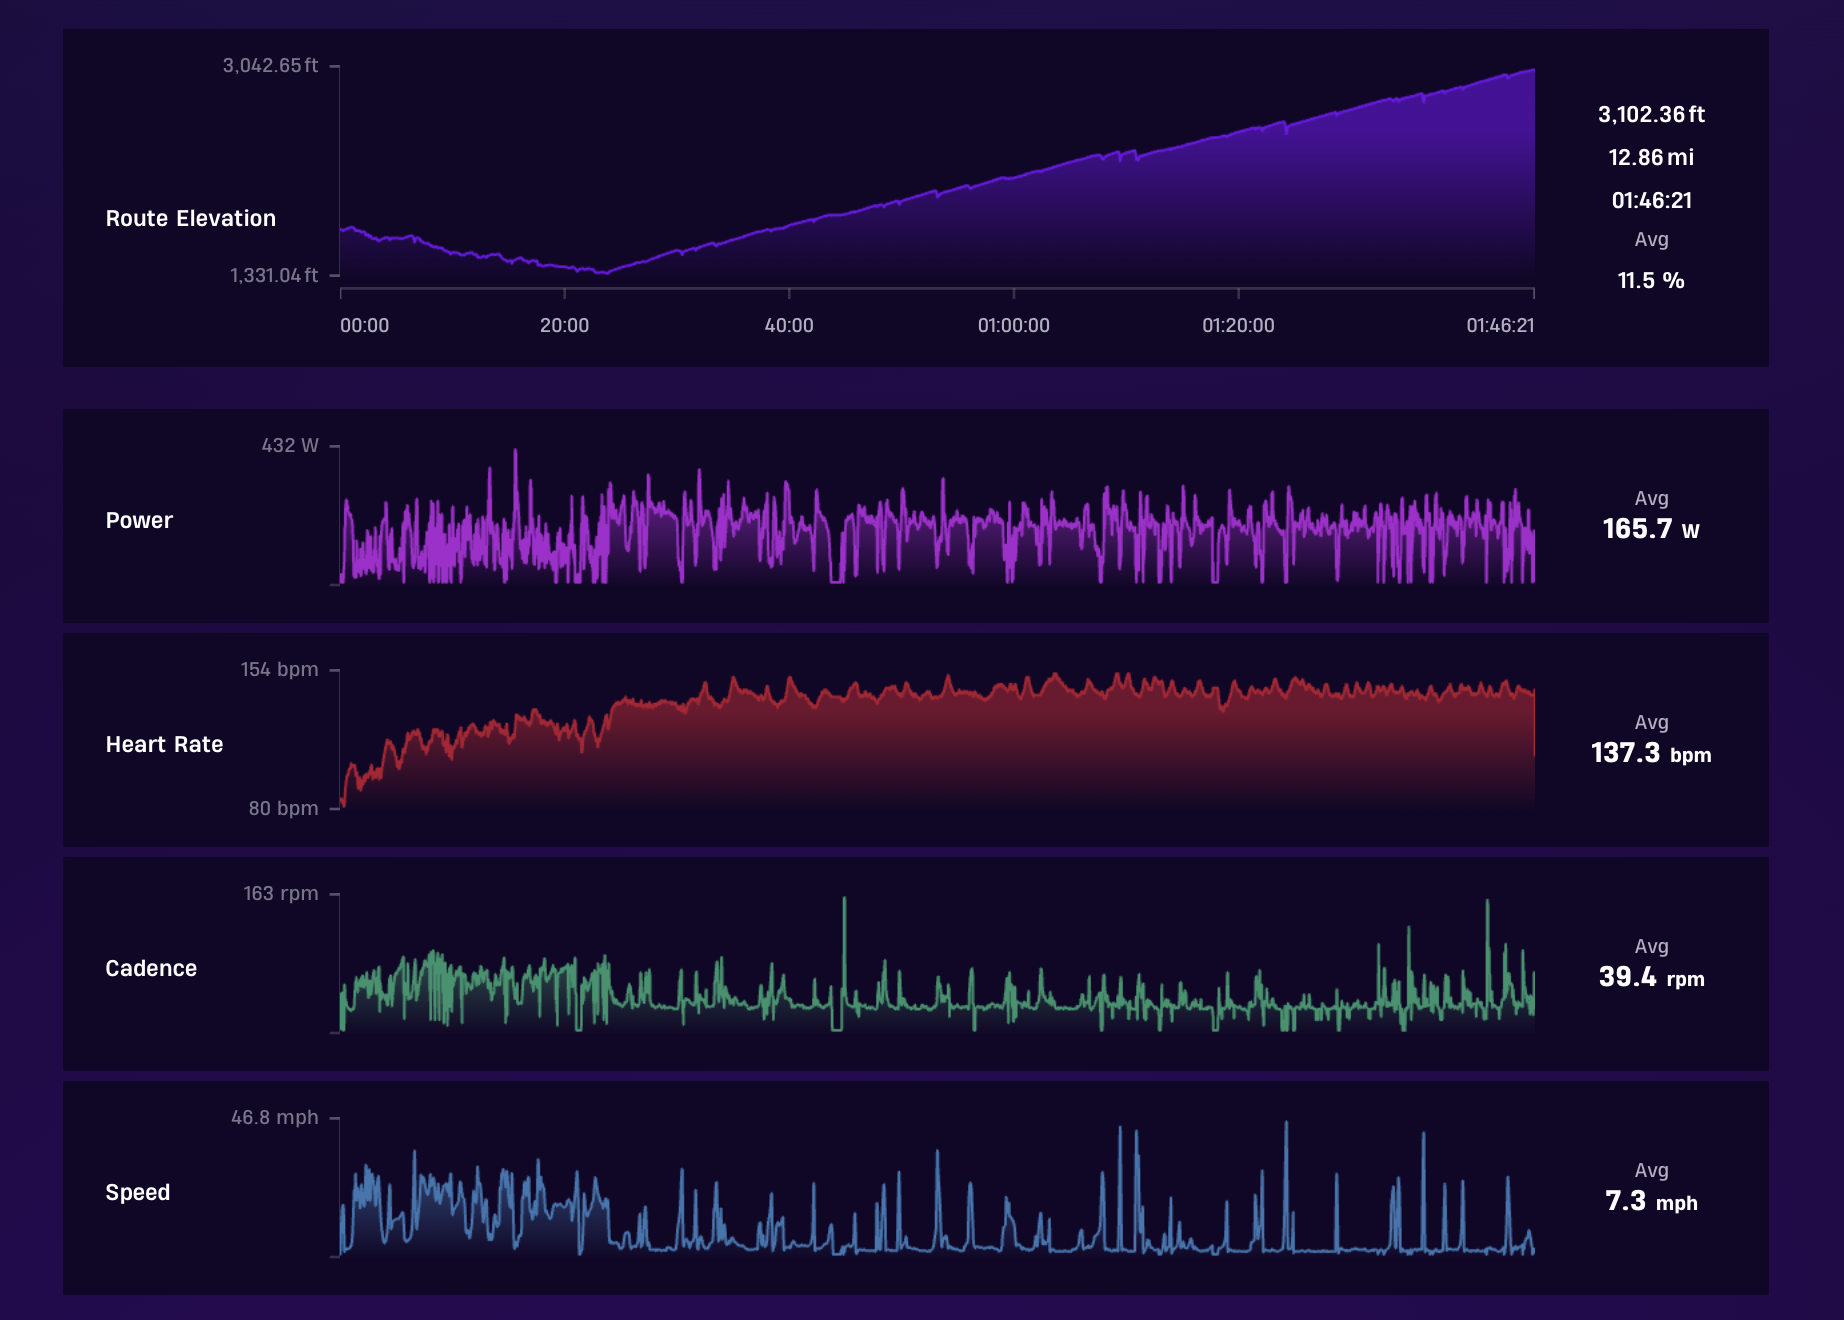Image resolution: width=1844 pixels, height=1320 pixels.
Task: Click the 3,102.36 ft elevation gain value
Action: click(x=1651, y=114)
